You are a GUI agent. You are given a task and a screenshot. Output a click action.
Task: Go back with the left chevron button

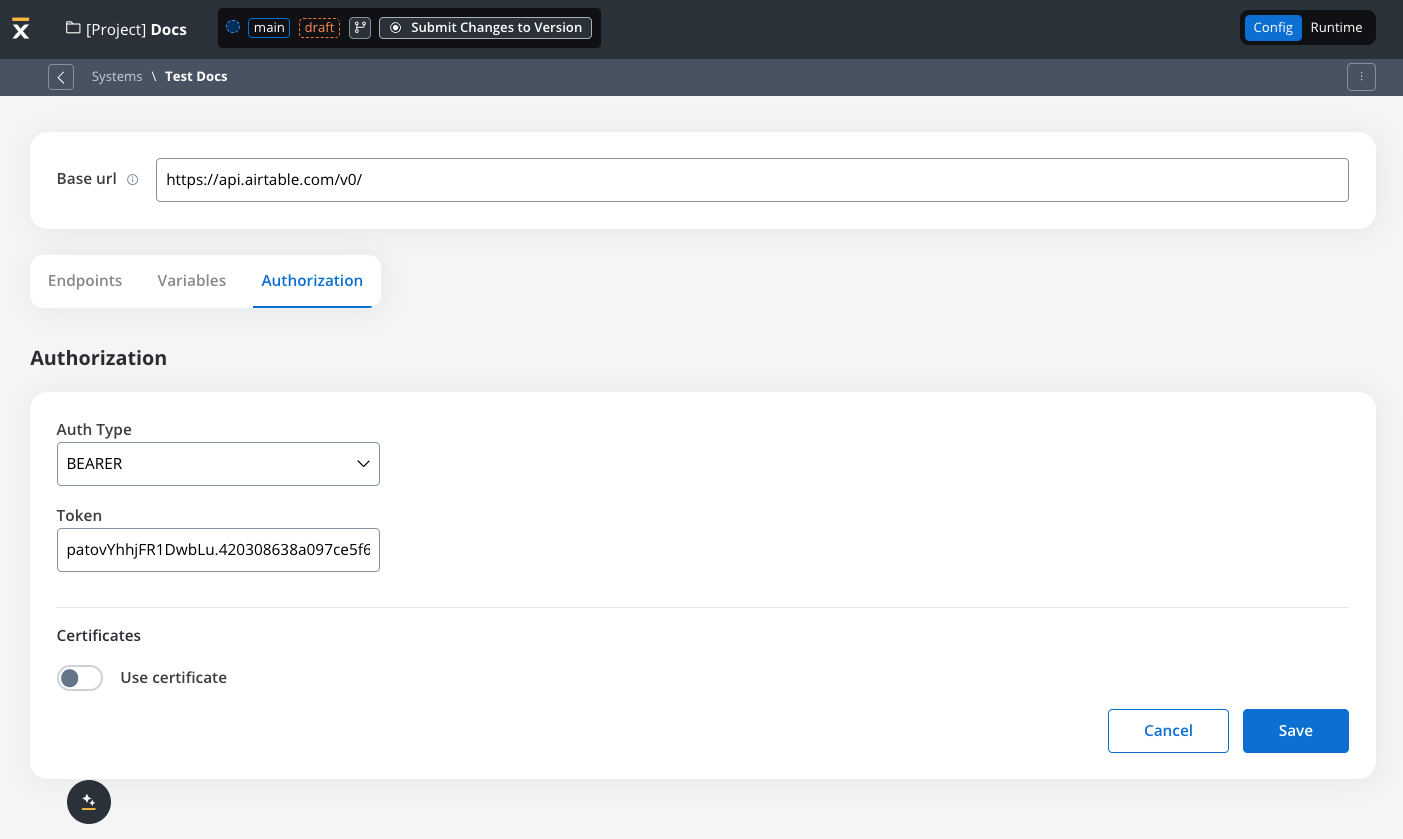point(61,77)
